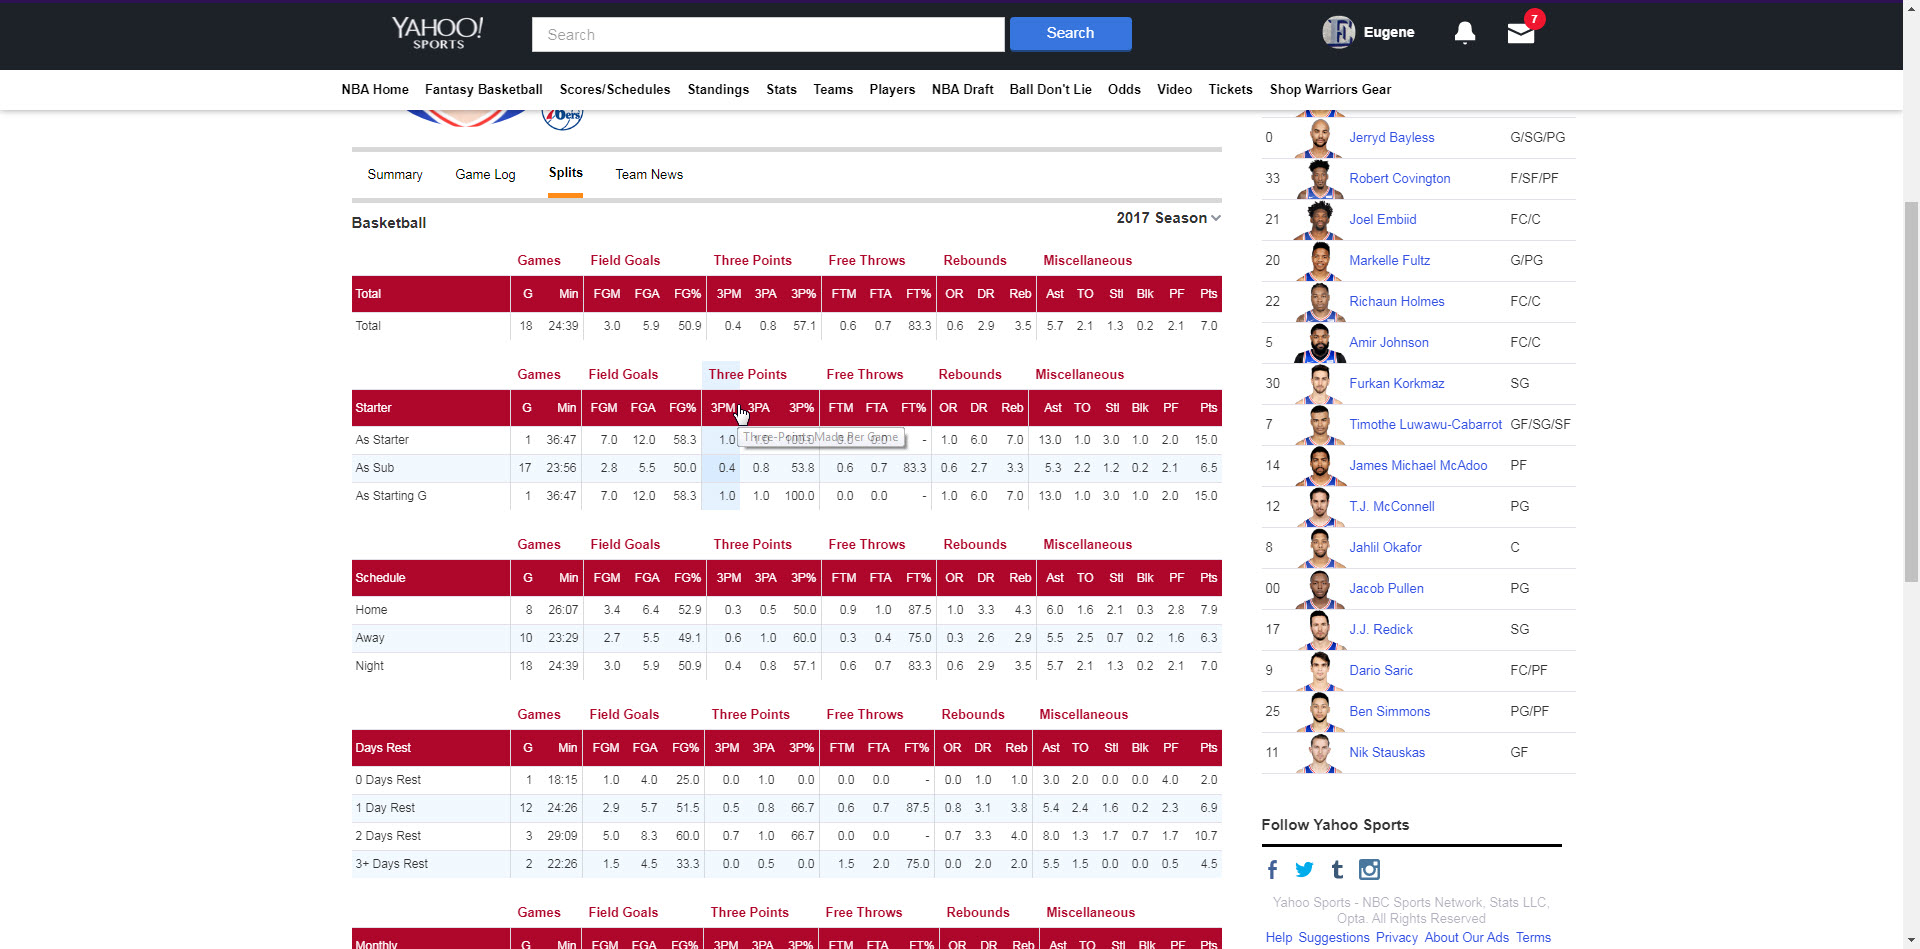Open Markelle Fultz player link
Screen dimensions: 1920x949
(x=1389, y=261)
